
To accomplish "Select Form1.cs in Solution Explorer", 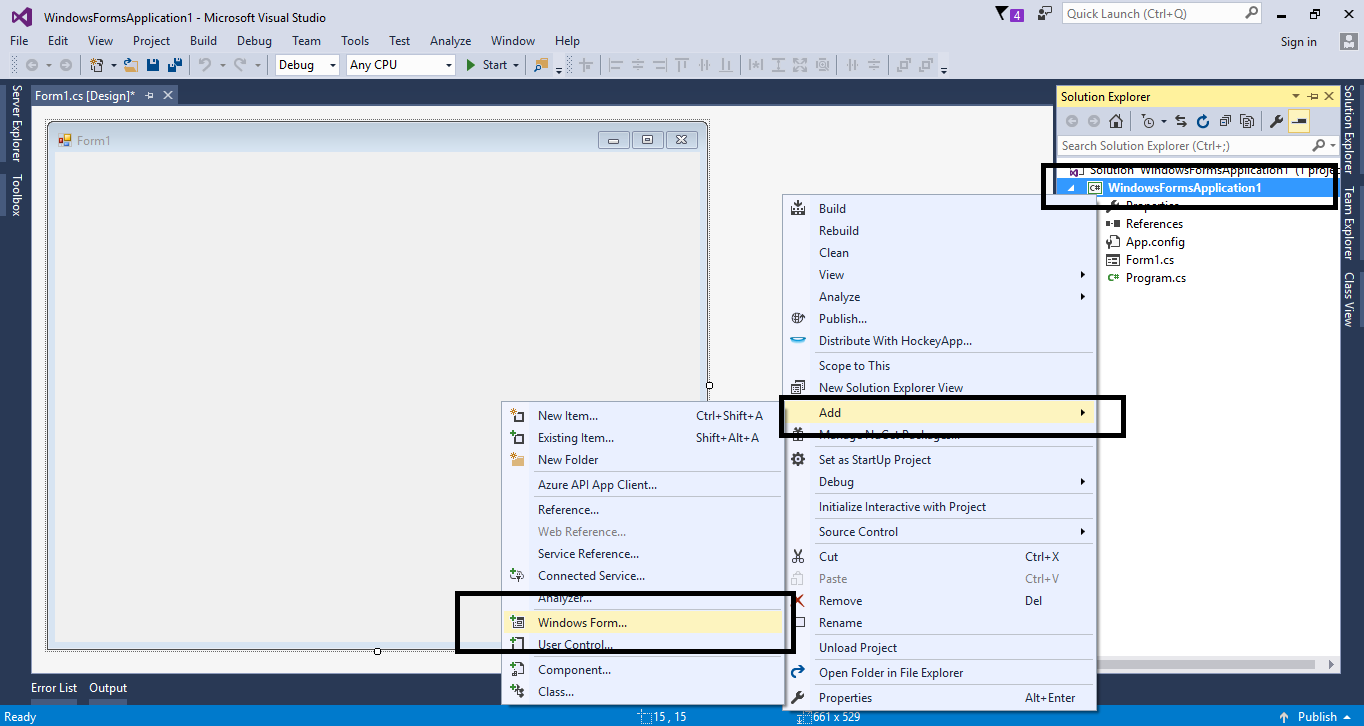I will [1150, 260].
